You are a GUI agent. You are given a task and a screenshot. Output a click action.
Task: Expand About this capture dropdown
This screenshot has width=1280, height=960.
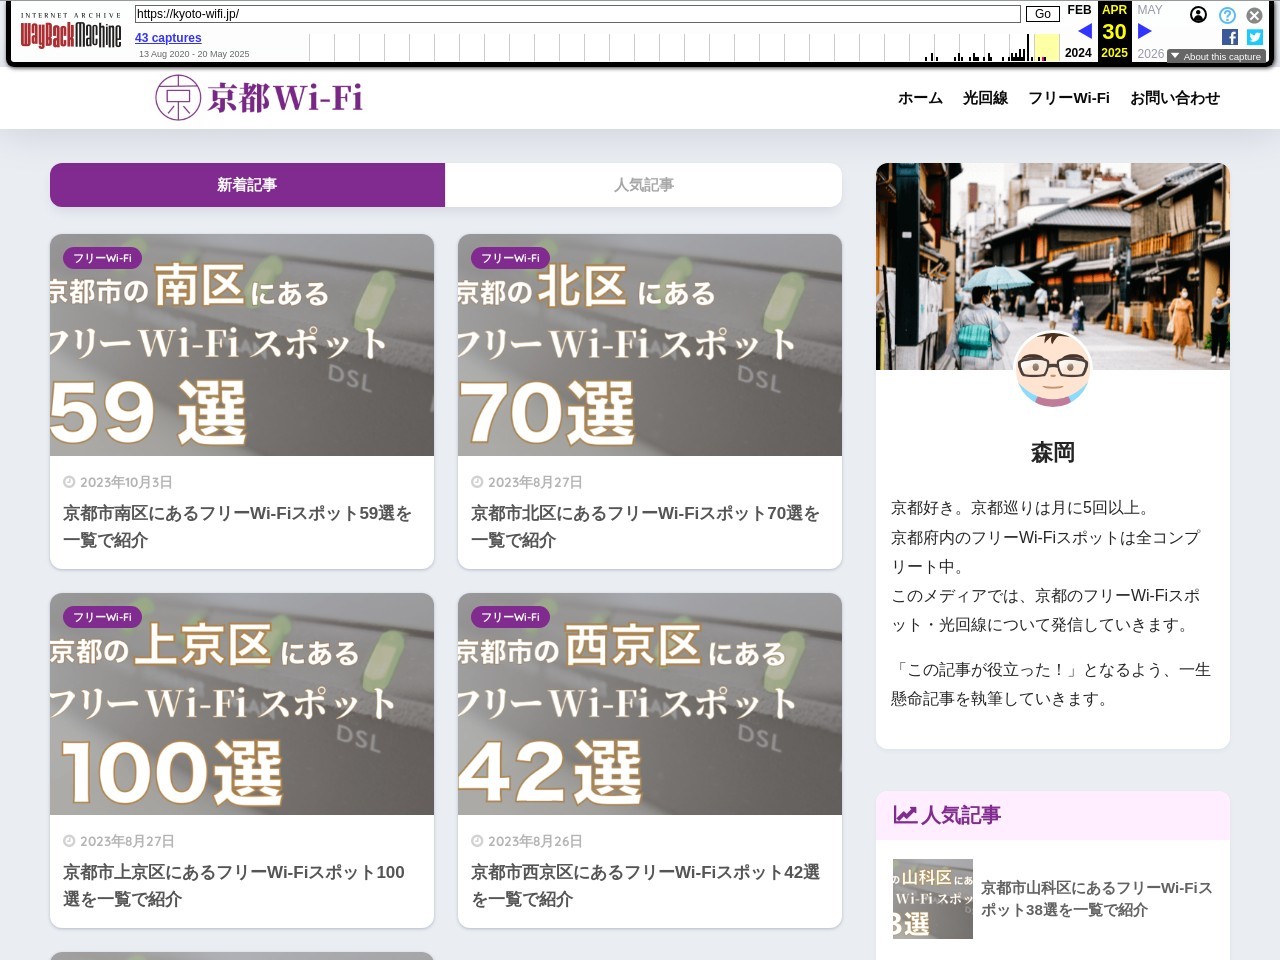coord(1216,56)
